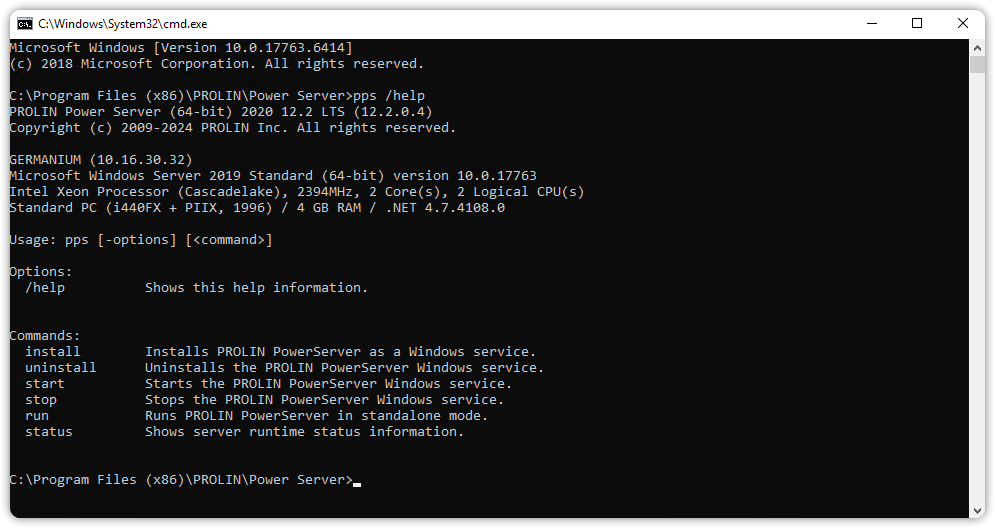Click the cmd.exe icon in title bar
This screenshot has height=528, width=995.
pos(24,23)
